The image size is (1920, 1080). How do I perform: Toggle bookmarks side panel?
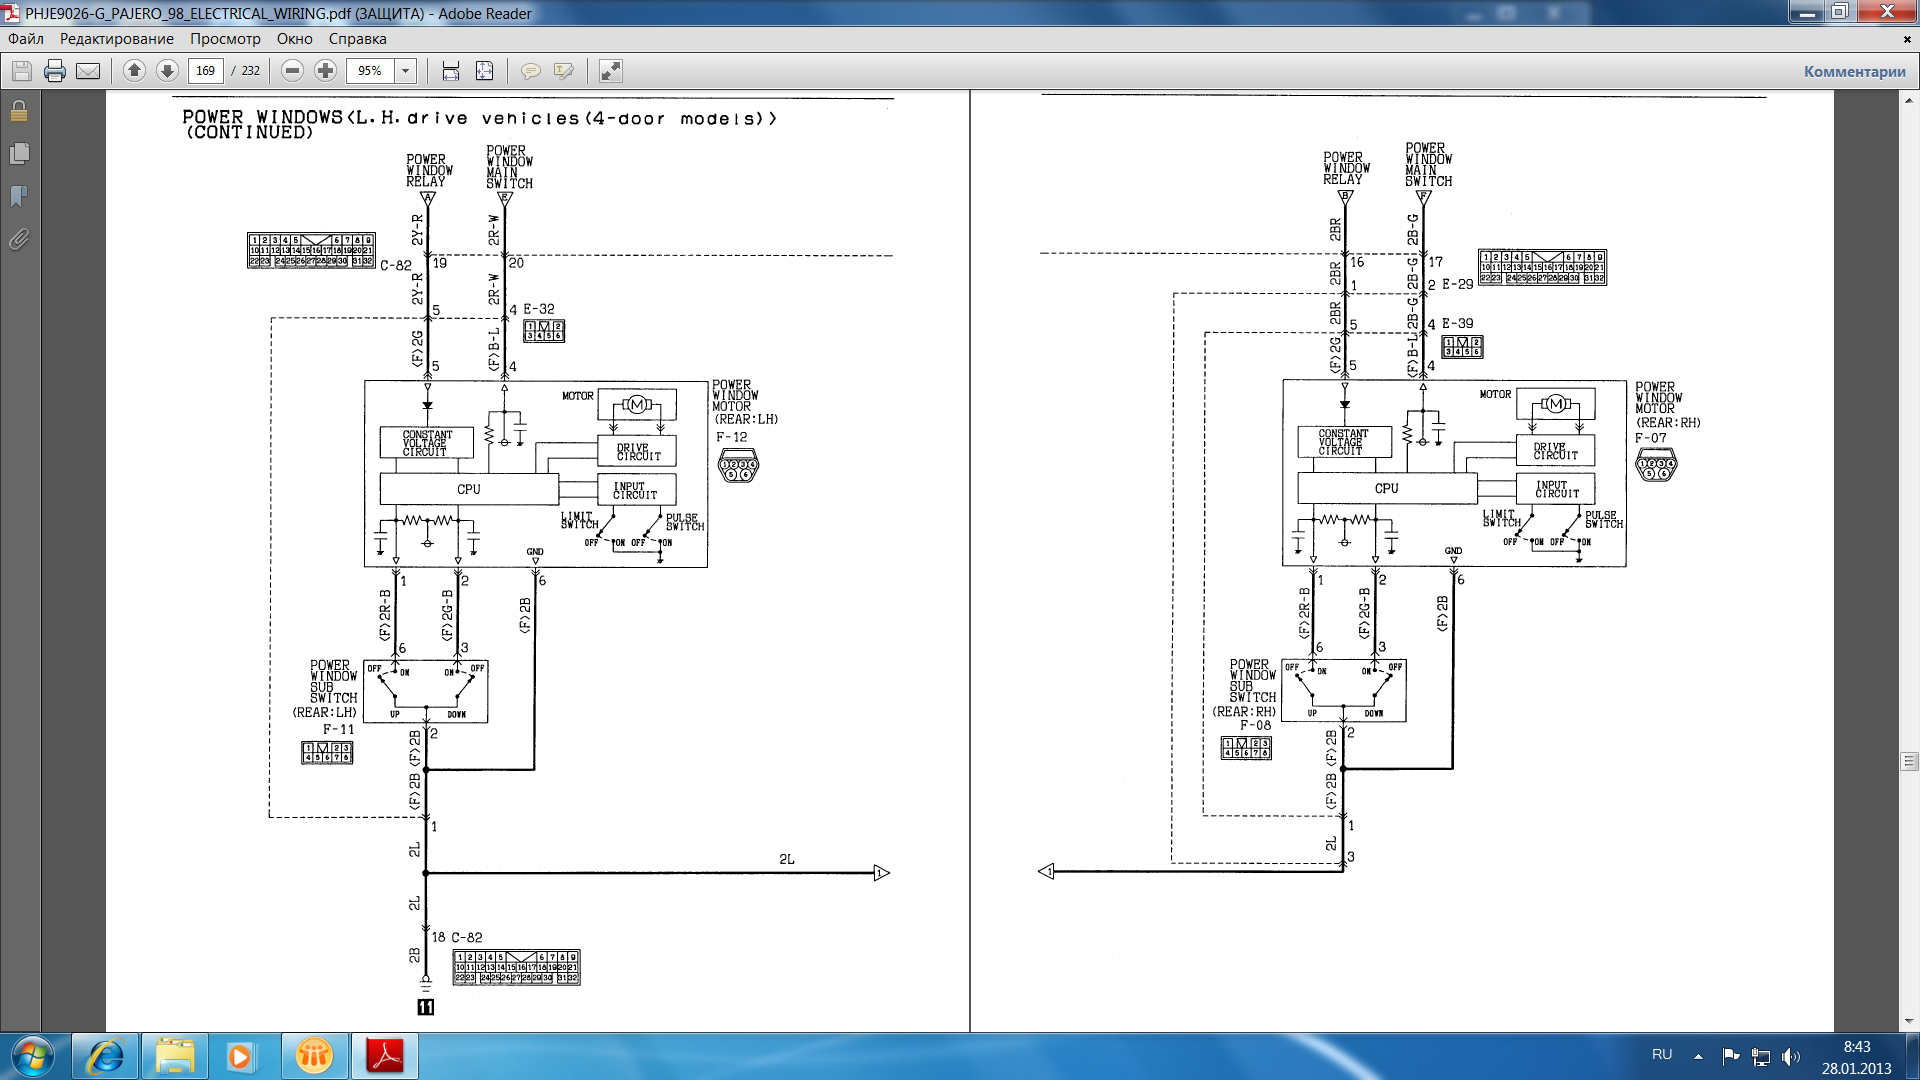click(x=19, y=197)
